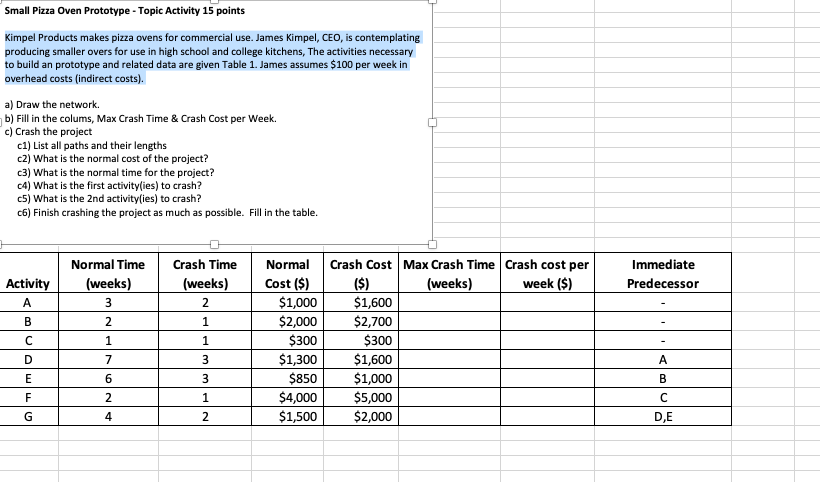Click Normal Time value 4 for activity G
Image resolution: width=820 pixels, height=482 pixels.
(108, 416)
